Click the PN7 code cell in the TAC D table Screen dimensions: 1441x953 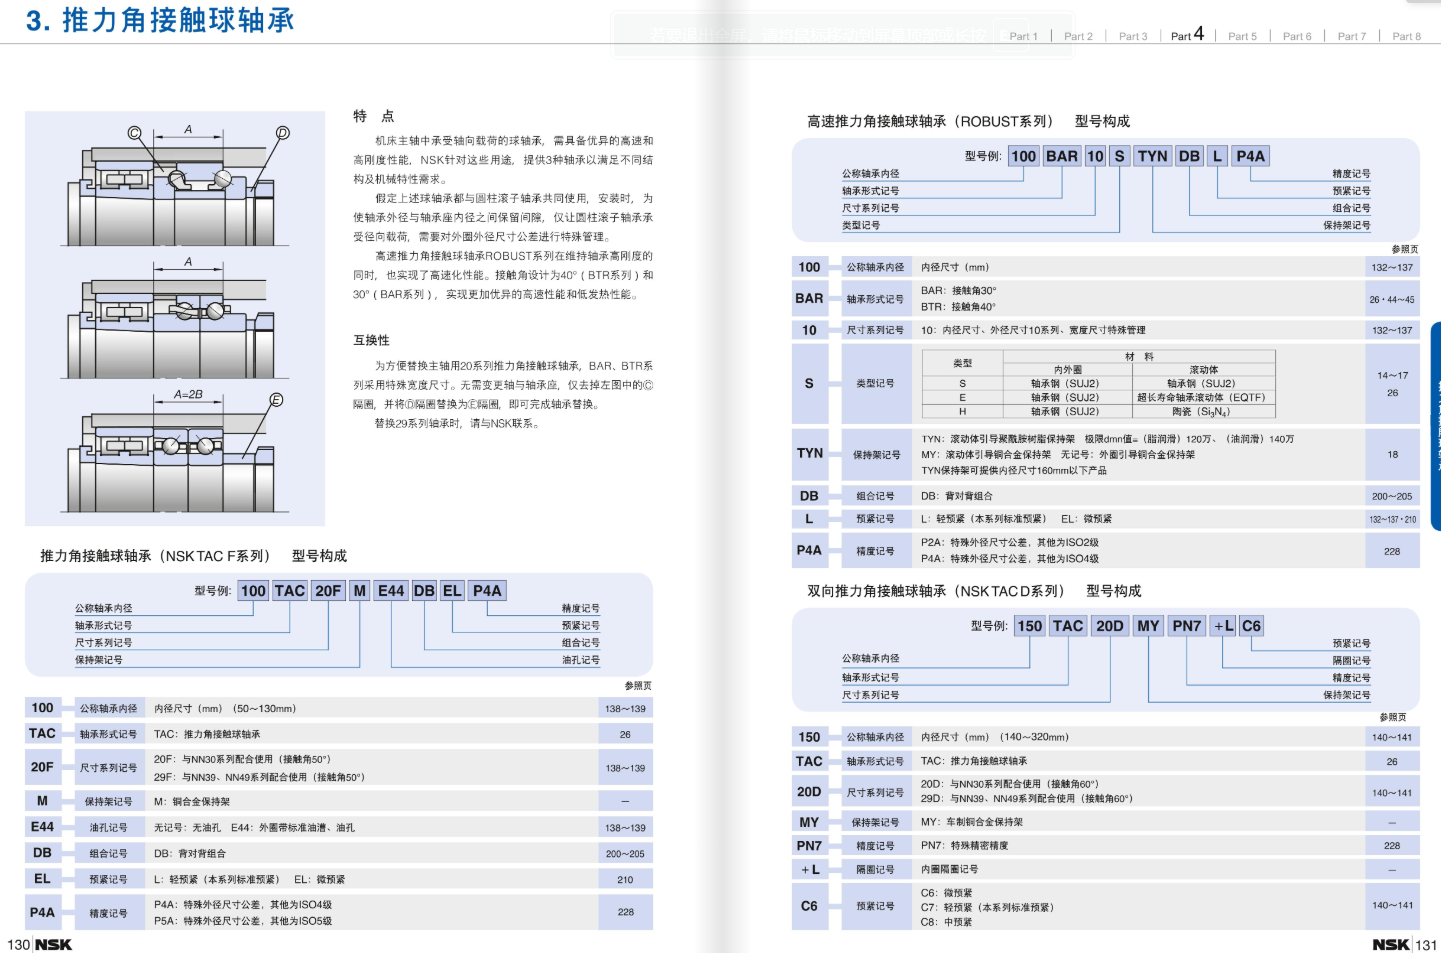tap(809, 846)
